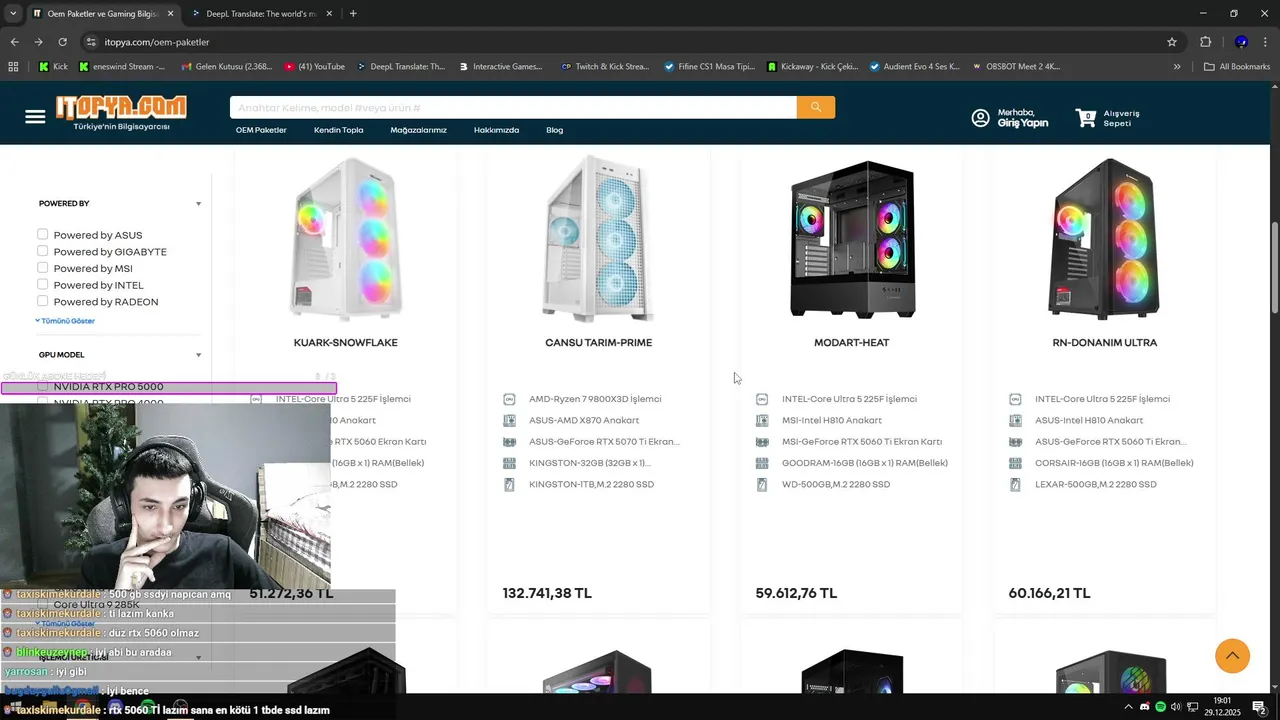Open the black MODART-HEAT case image

point(852,239)
